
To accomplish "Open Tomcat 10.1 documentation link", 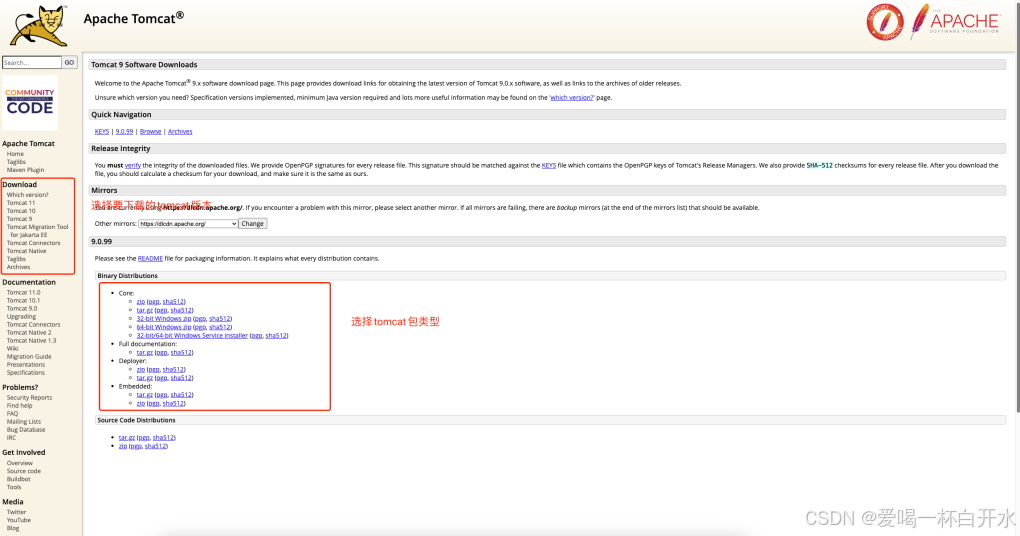I will [x=23, y=301].
